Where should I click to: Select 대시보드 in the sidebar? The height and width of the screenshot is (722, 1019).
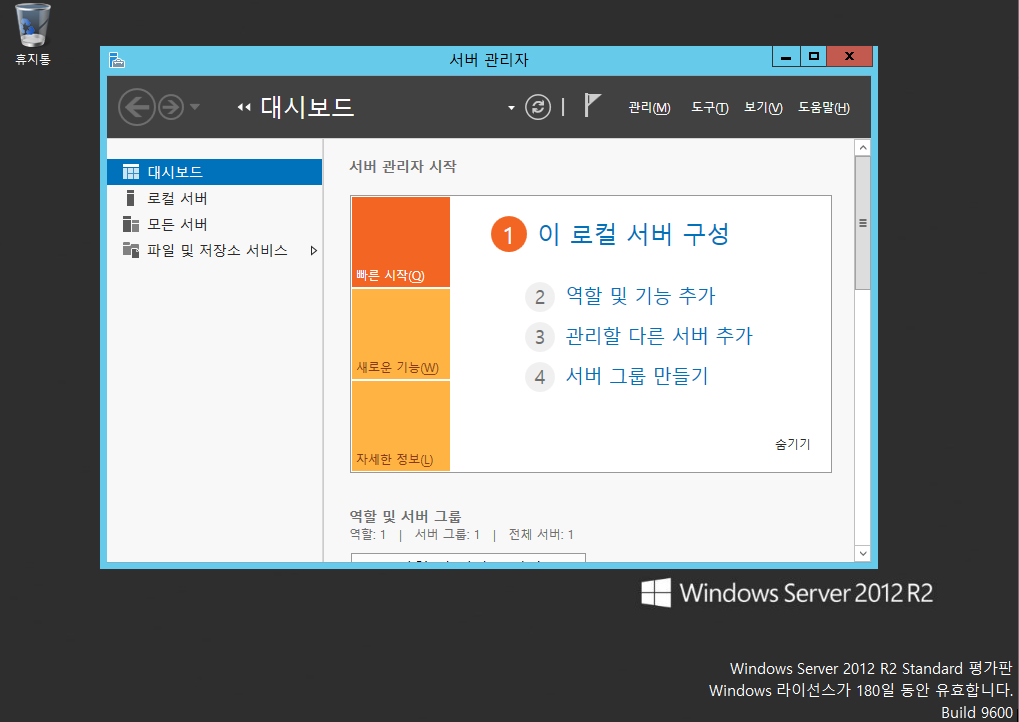click(214, 172)
